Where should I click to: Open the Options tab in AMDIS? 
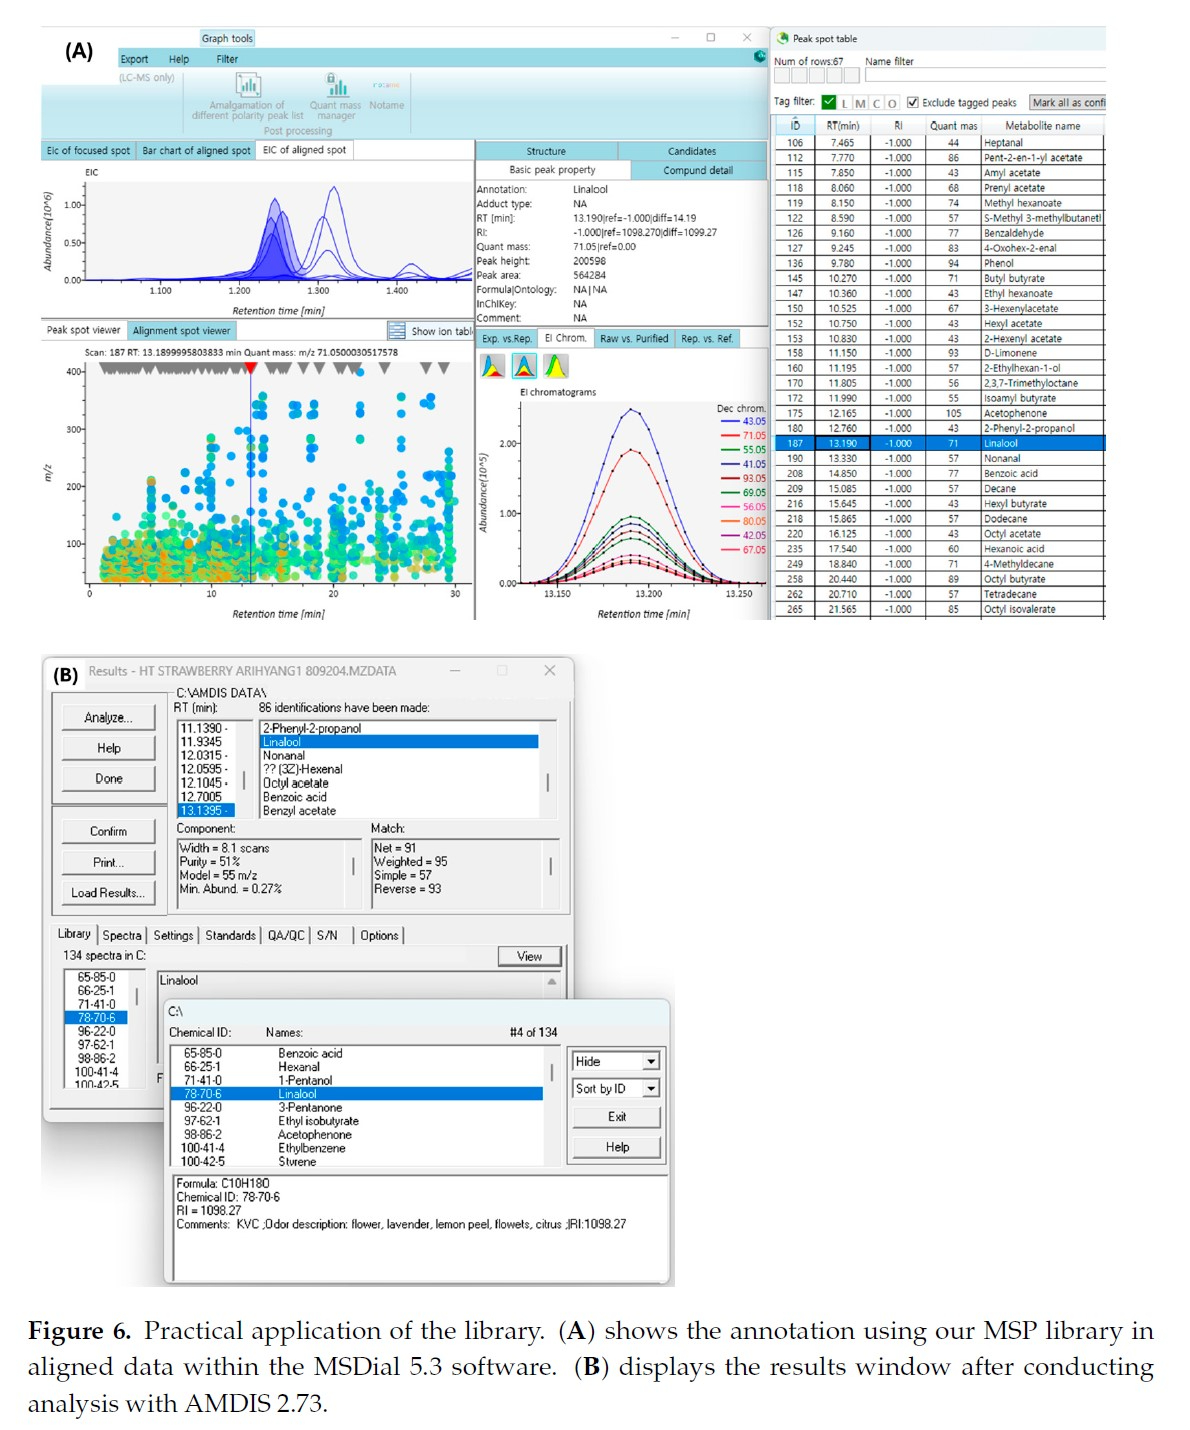(x=379, y=935)
